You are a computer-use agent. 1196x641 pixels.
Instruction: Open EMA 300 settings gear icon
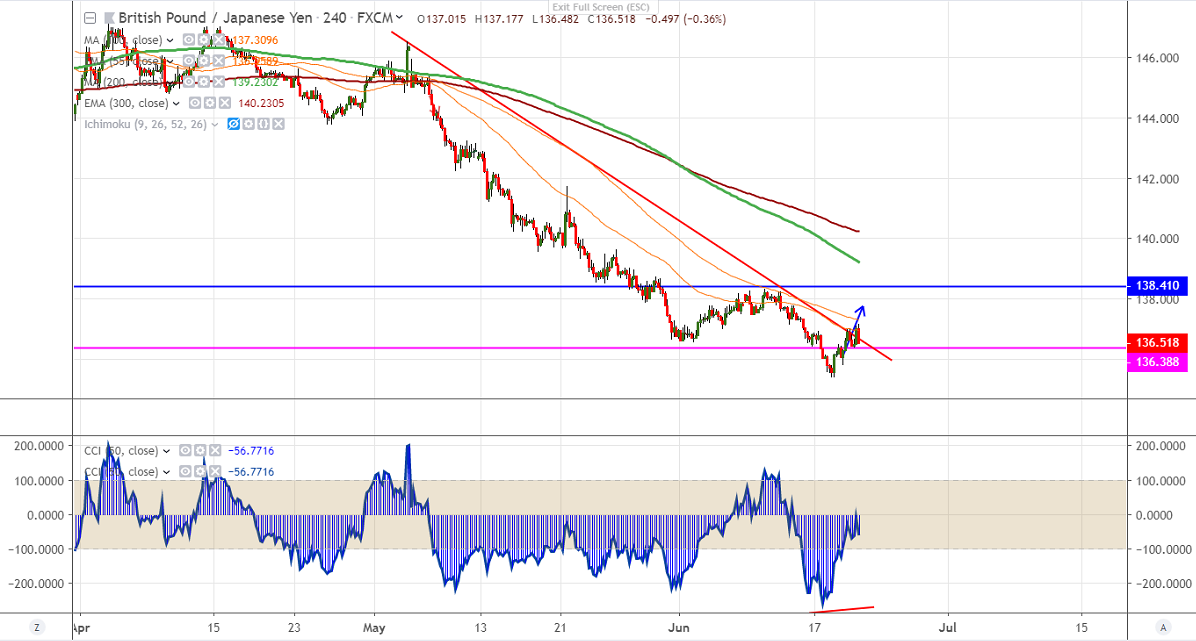[210, 103]
